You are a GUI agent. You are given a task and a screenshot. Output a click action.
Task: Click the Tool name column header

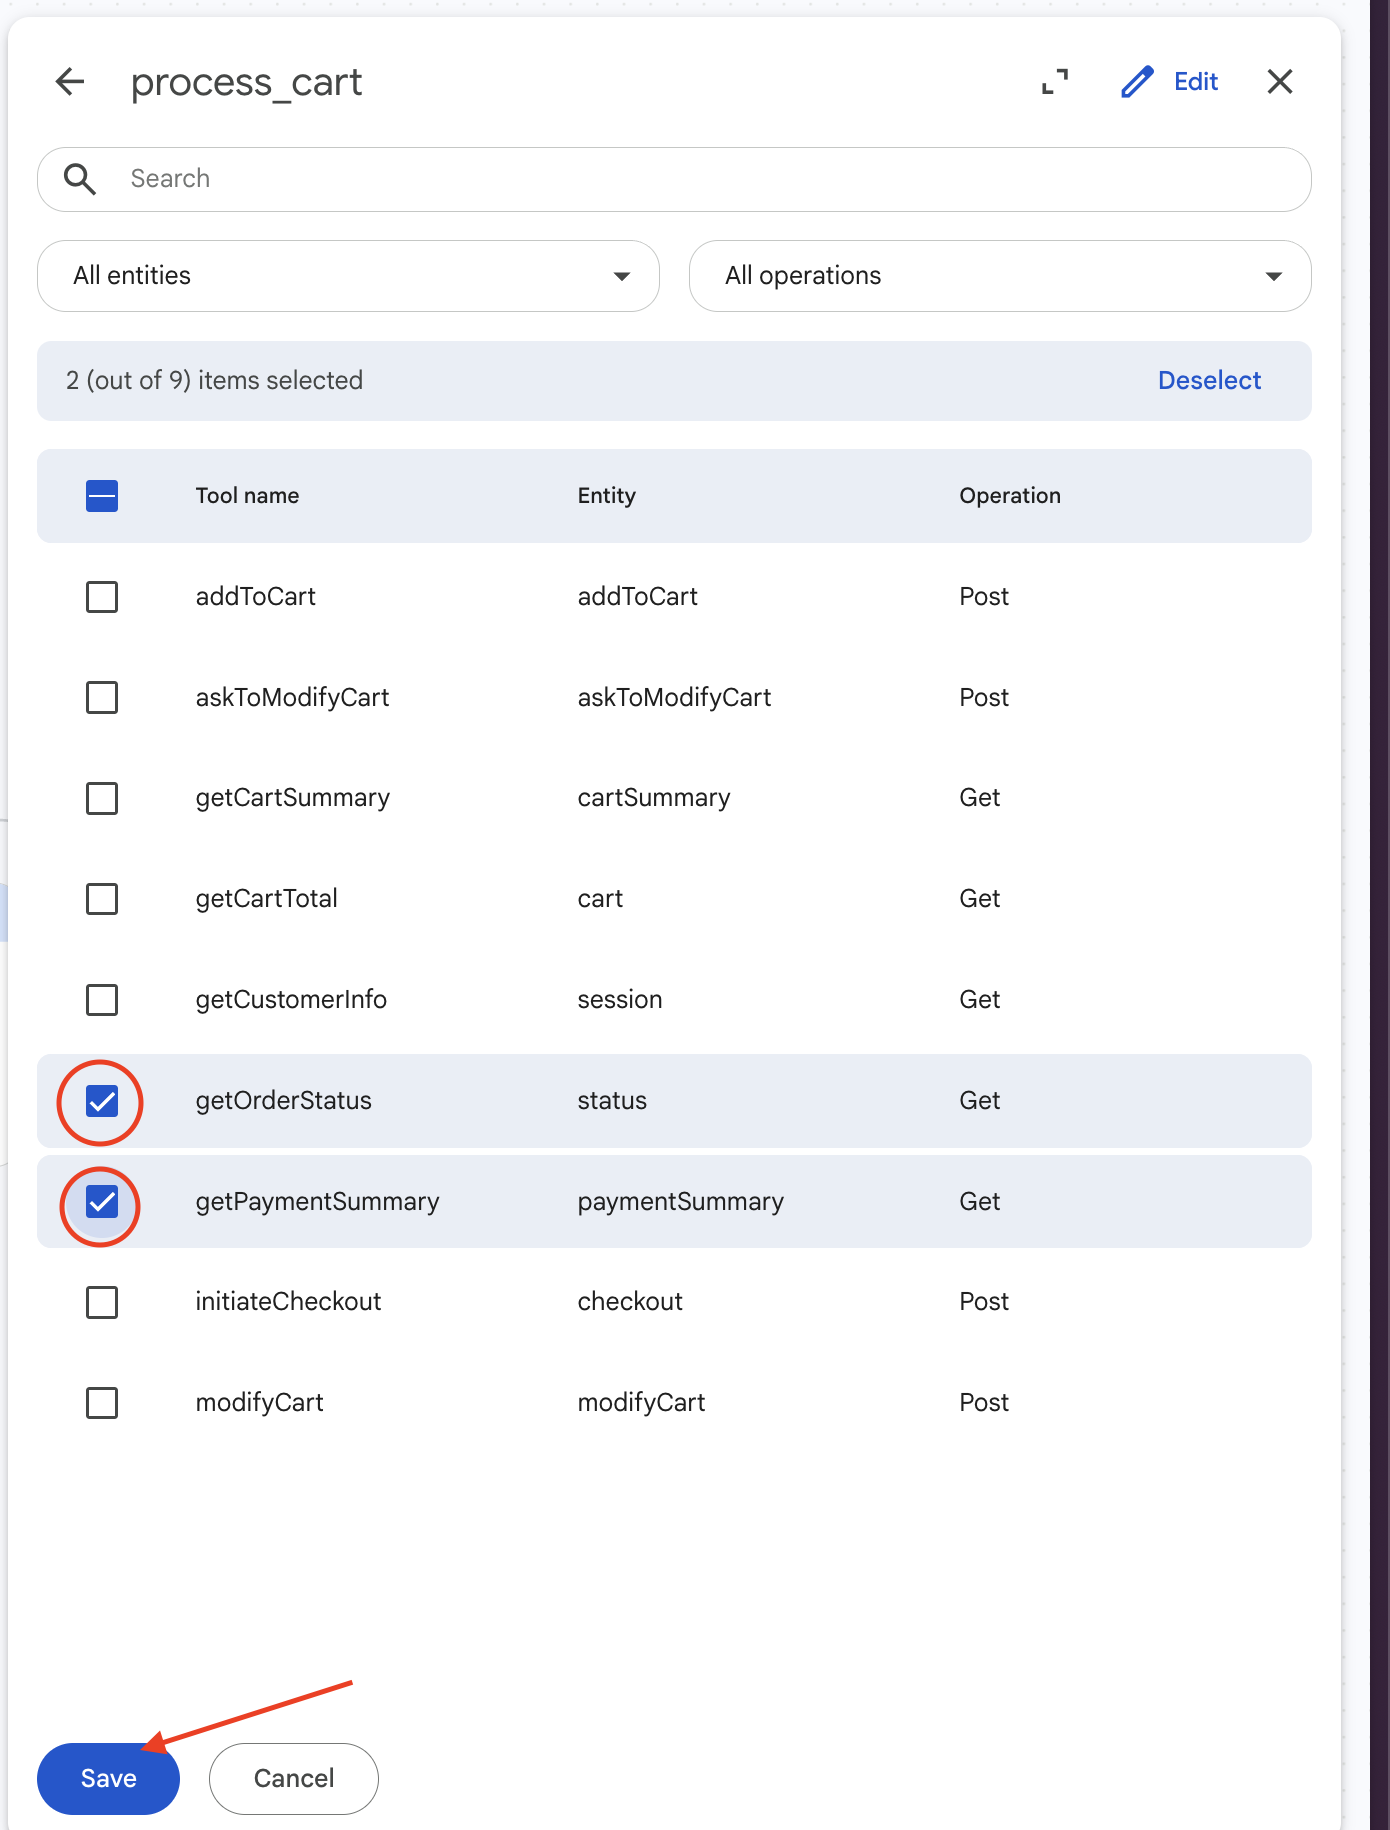pos(247,496)
